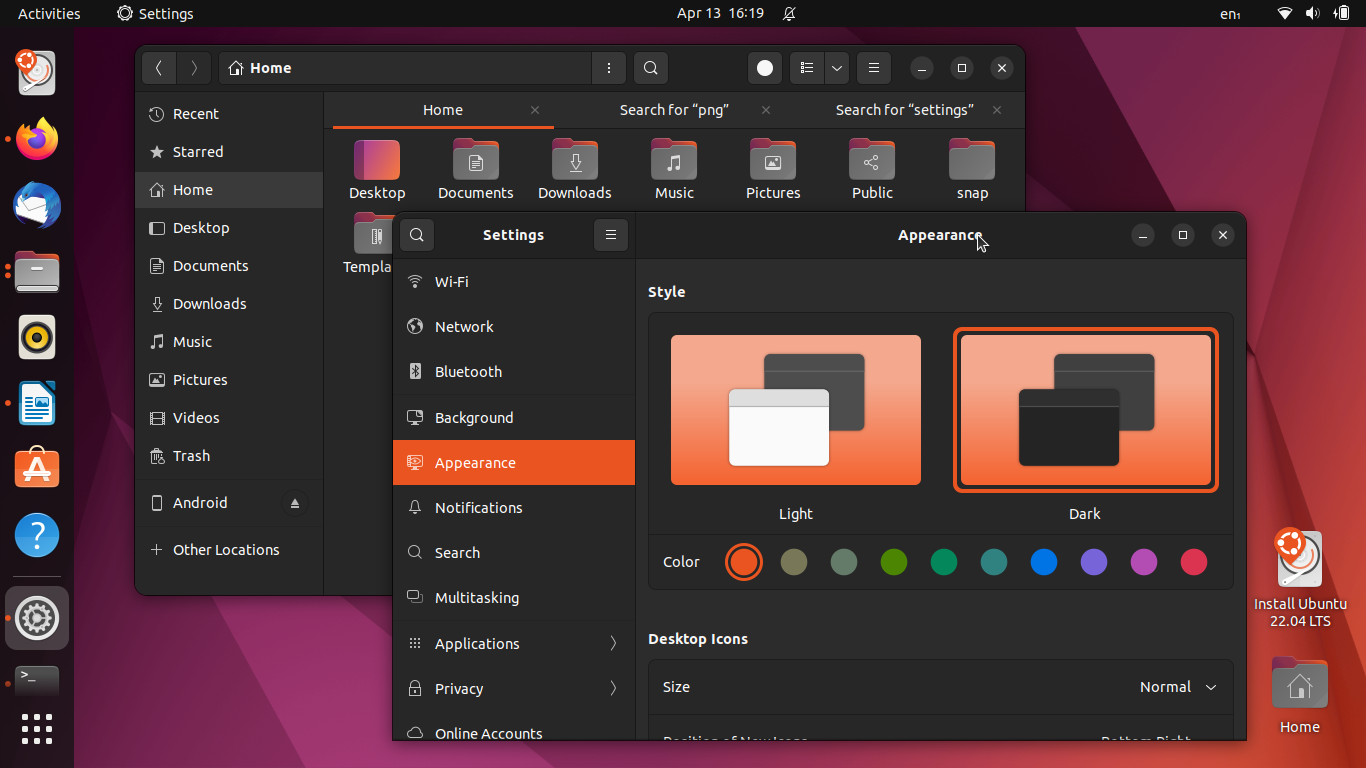This screenshot has height=768, width=1366.
Task: Click the Files back arrow button
Action: pyautogui.click(x=159, y=68)
